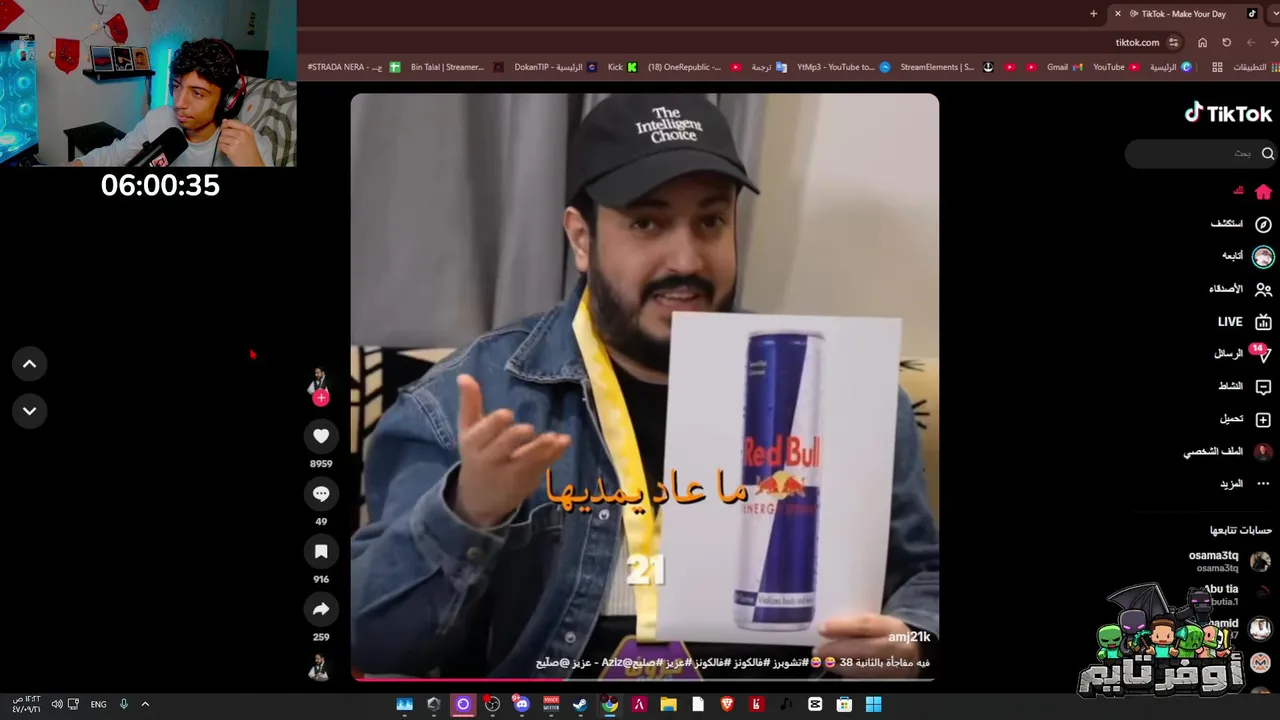
Task: Like the video with the heart icon
Action: 321,436
